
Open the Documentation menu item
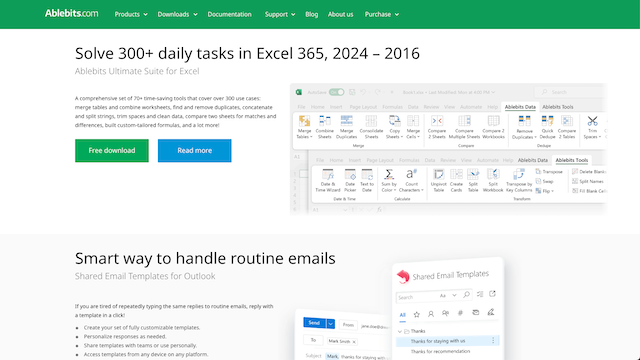click(x=229, y=14)
